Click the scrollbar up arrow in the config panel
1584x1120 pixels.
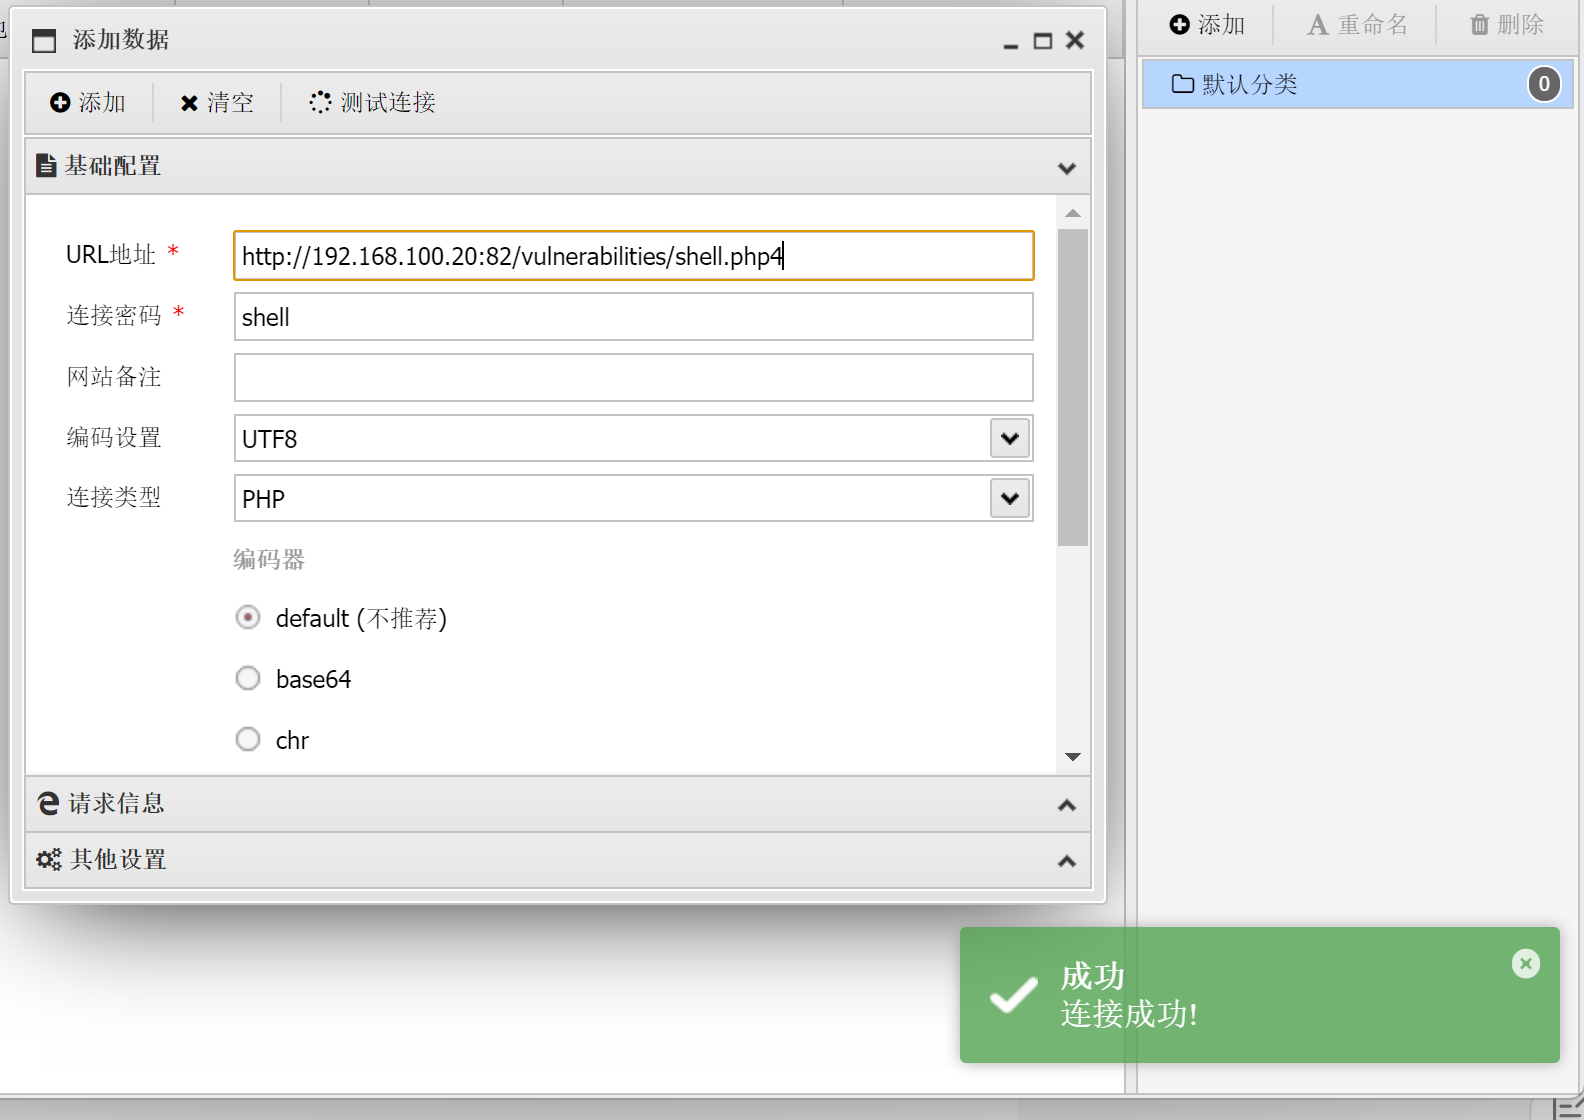1073,213
